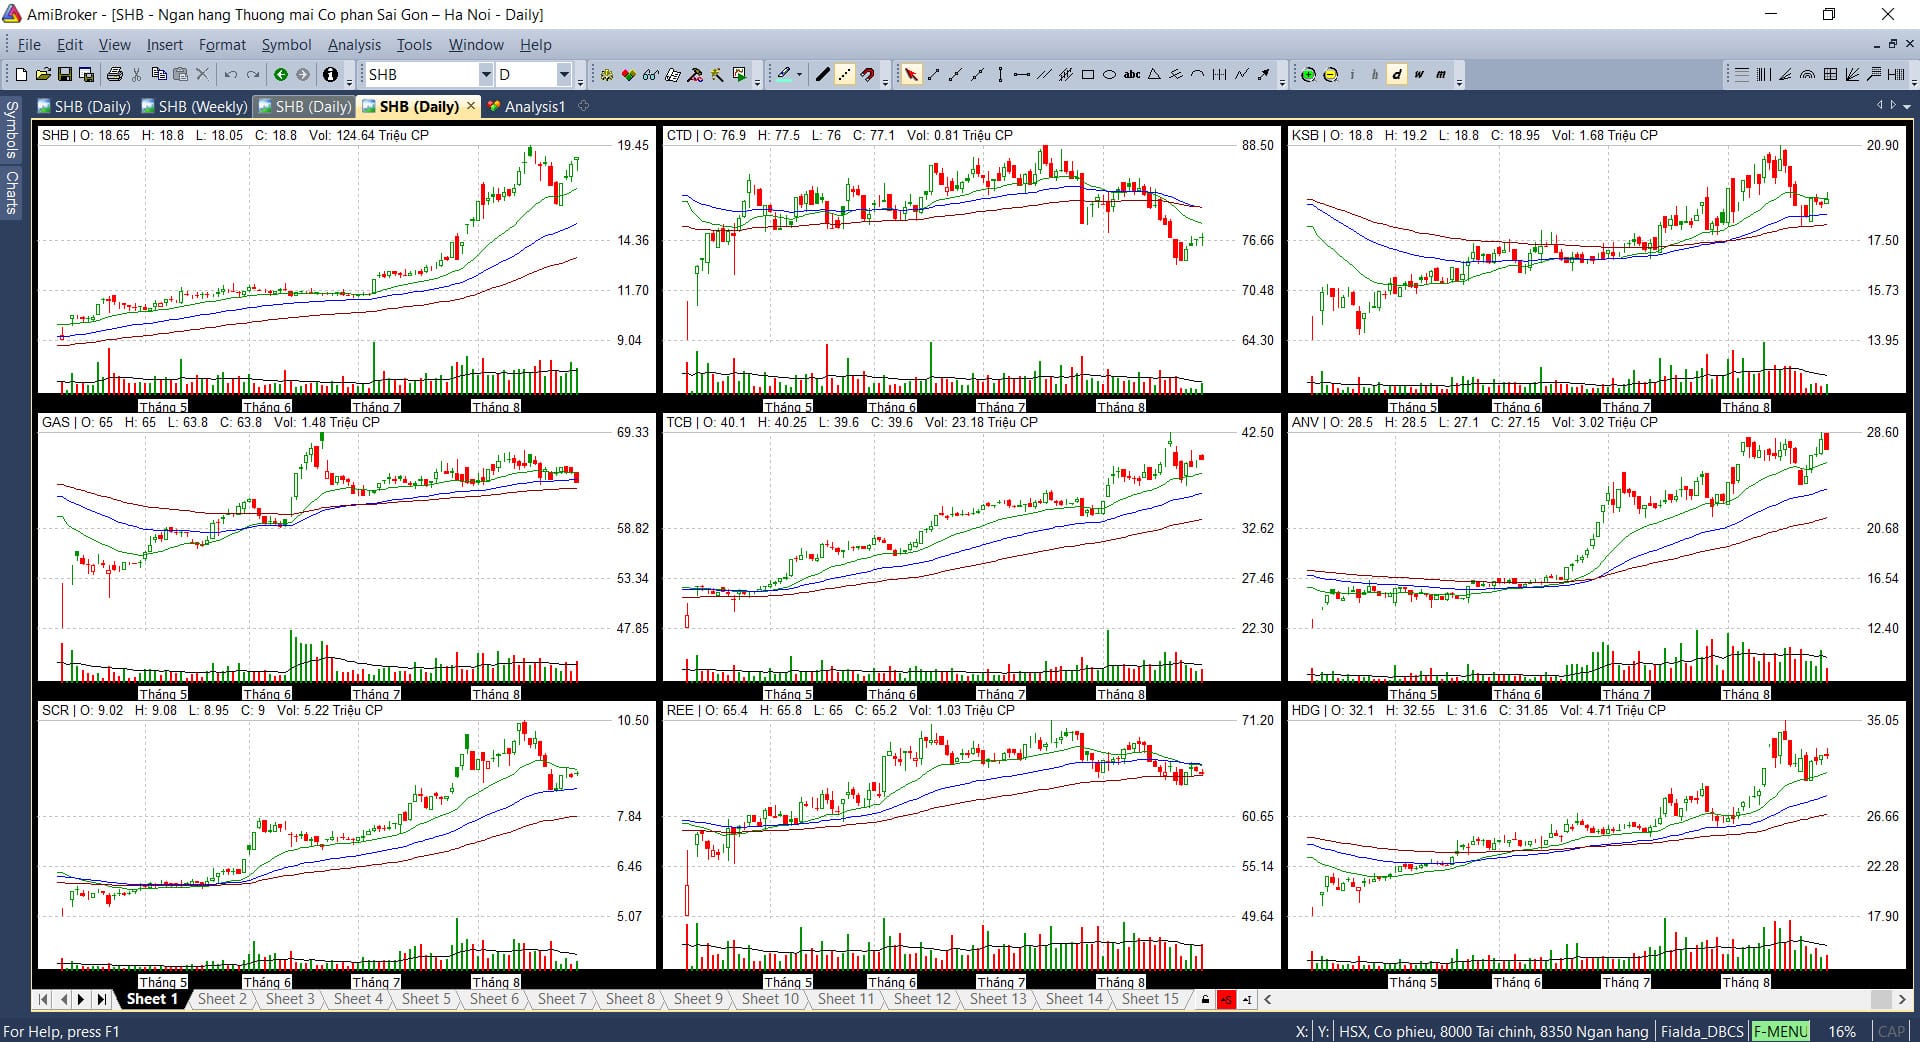Toggle the sheet lock icon near Sheet 15
1920x1042 pixels.
[x=1205, y=999]
